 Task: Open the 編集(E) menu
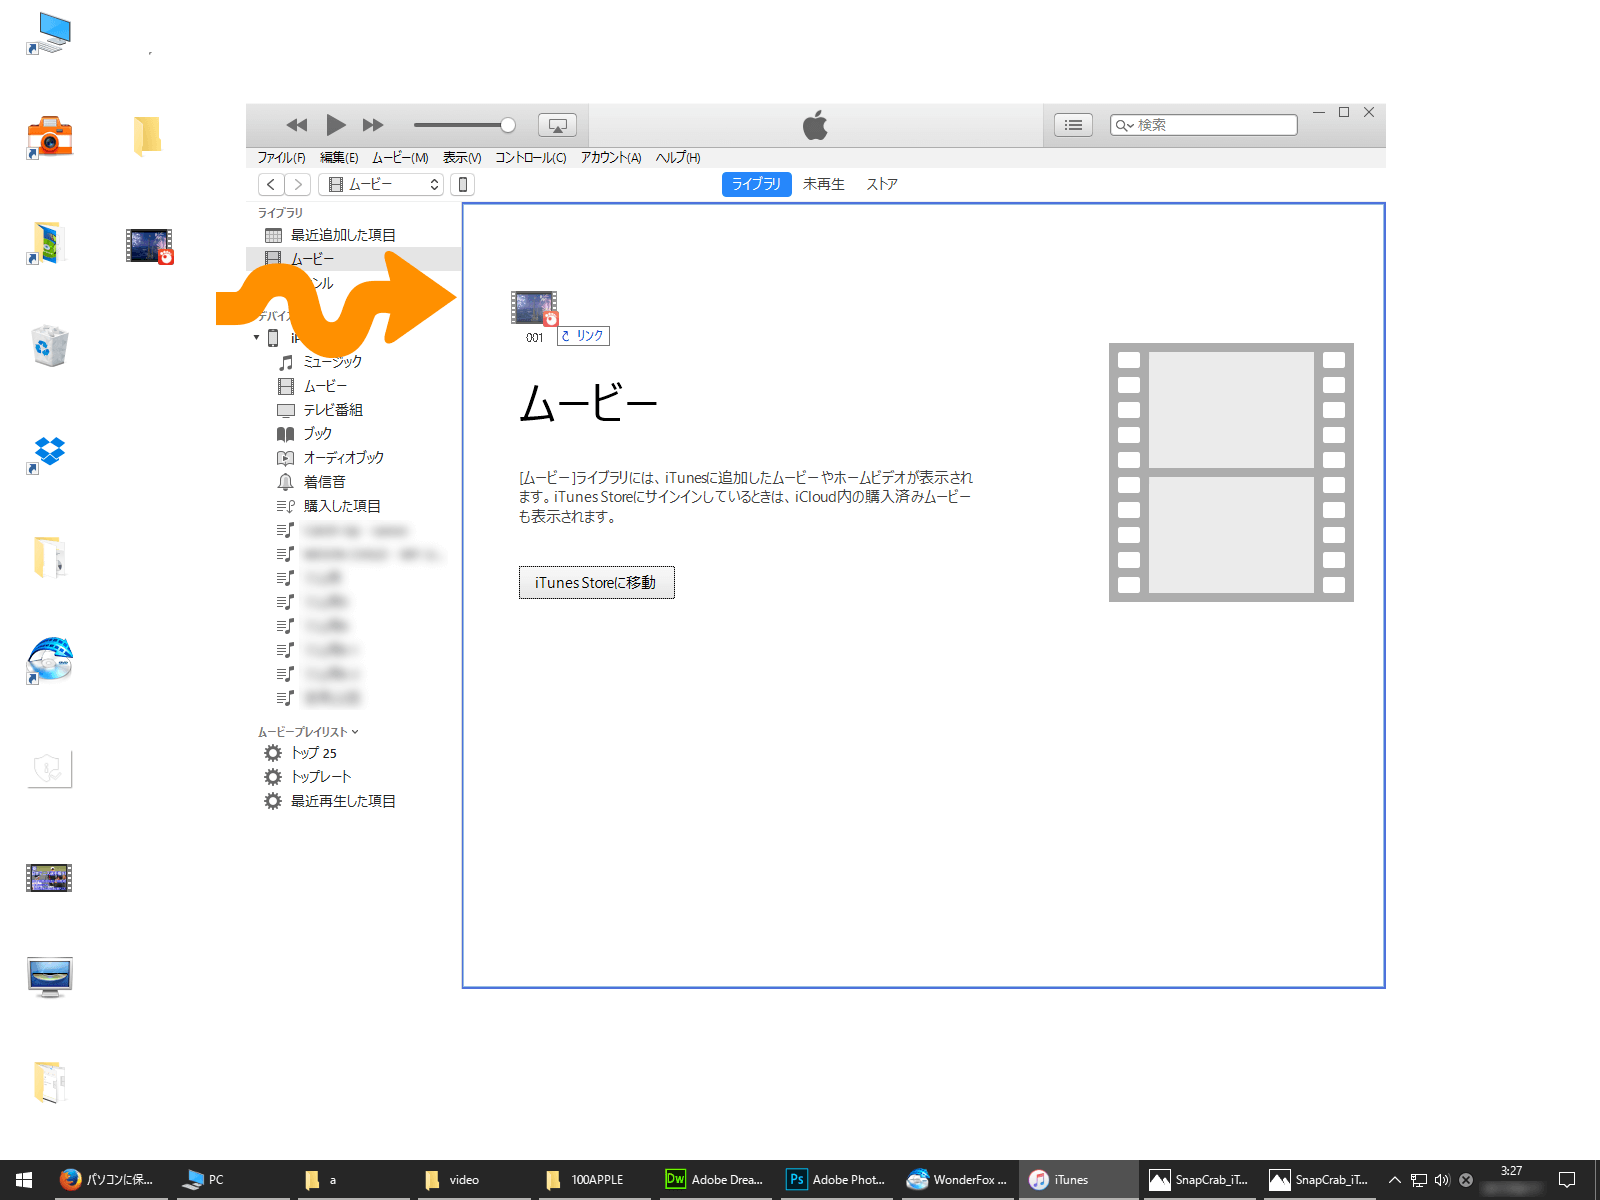tap(339, 158)
